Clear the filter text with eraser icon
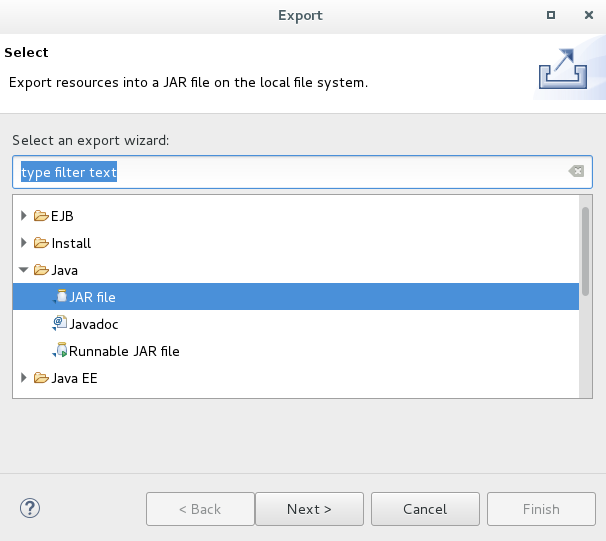The image size is (606, 541). (576, 171)
